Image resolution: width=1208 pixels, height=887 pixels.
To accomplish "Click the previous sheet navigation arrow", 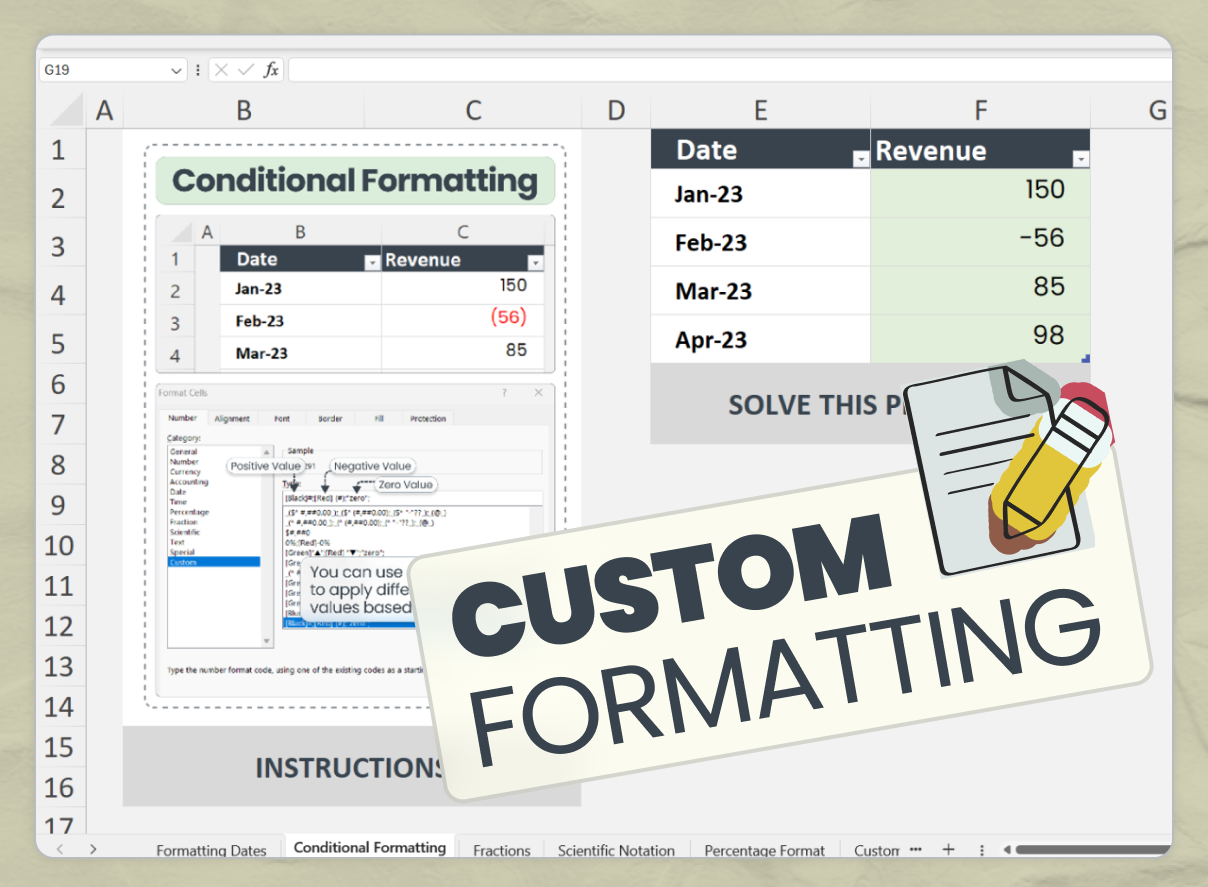I will [60, 849].
